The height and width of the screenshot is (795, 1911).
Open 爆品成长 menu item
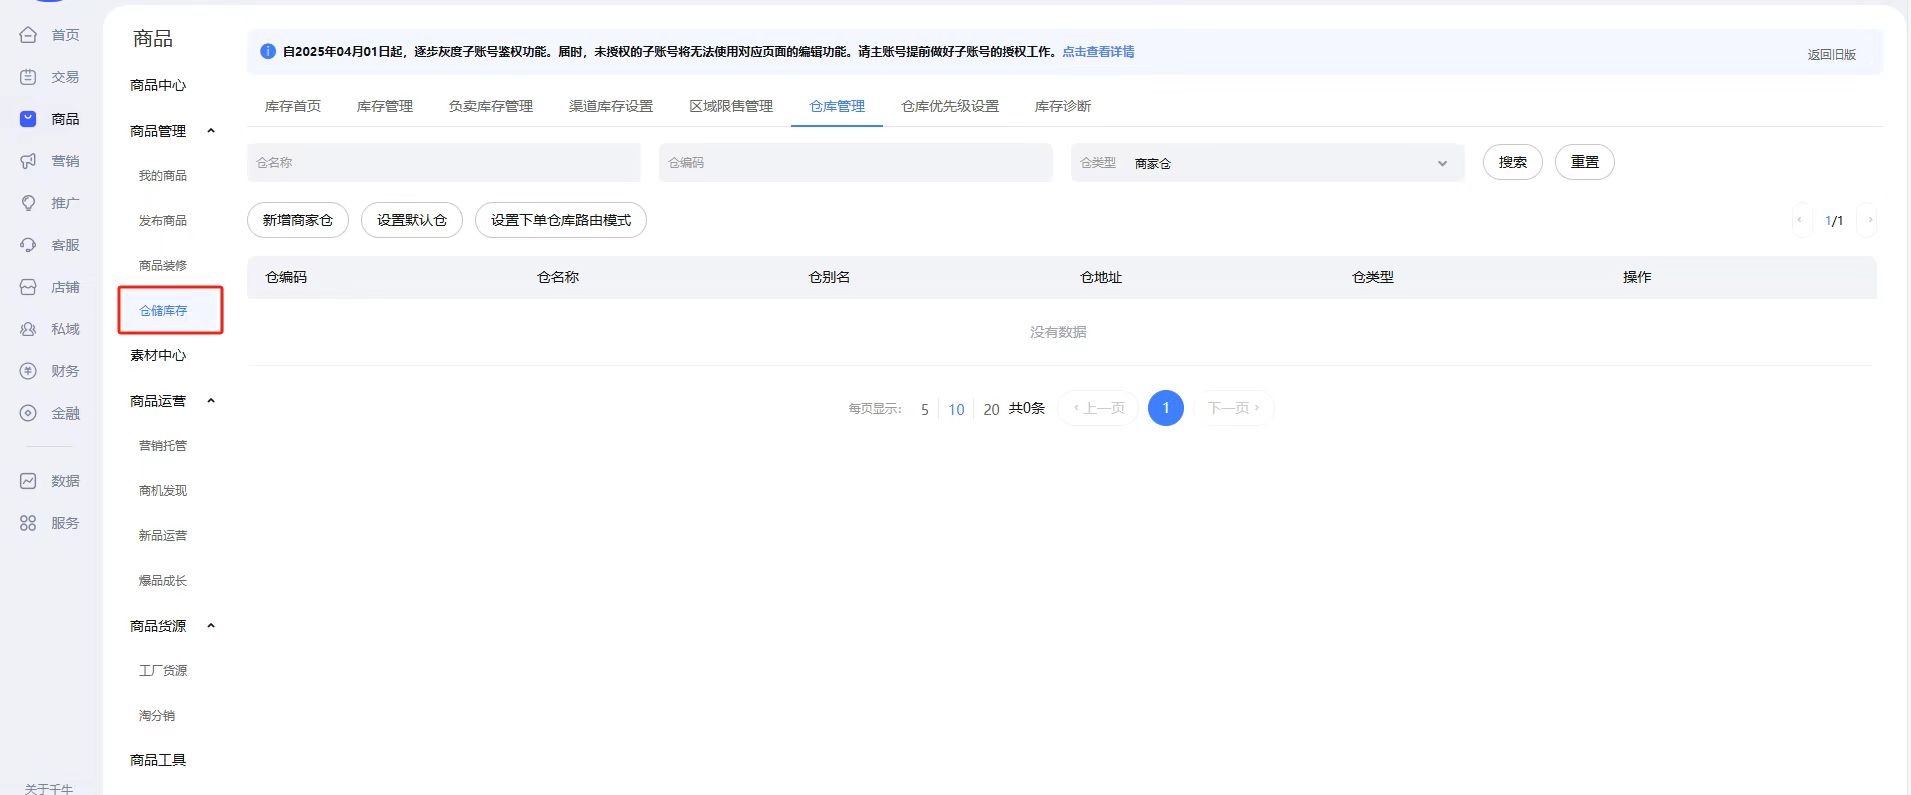[163, 581]
